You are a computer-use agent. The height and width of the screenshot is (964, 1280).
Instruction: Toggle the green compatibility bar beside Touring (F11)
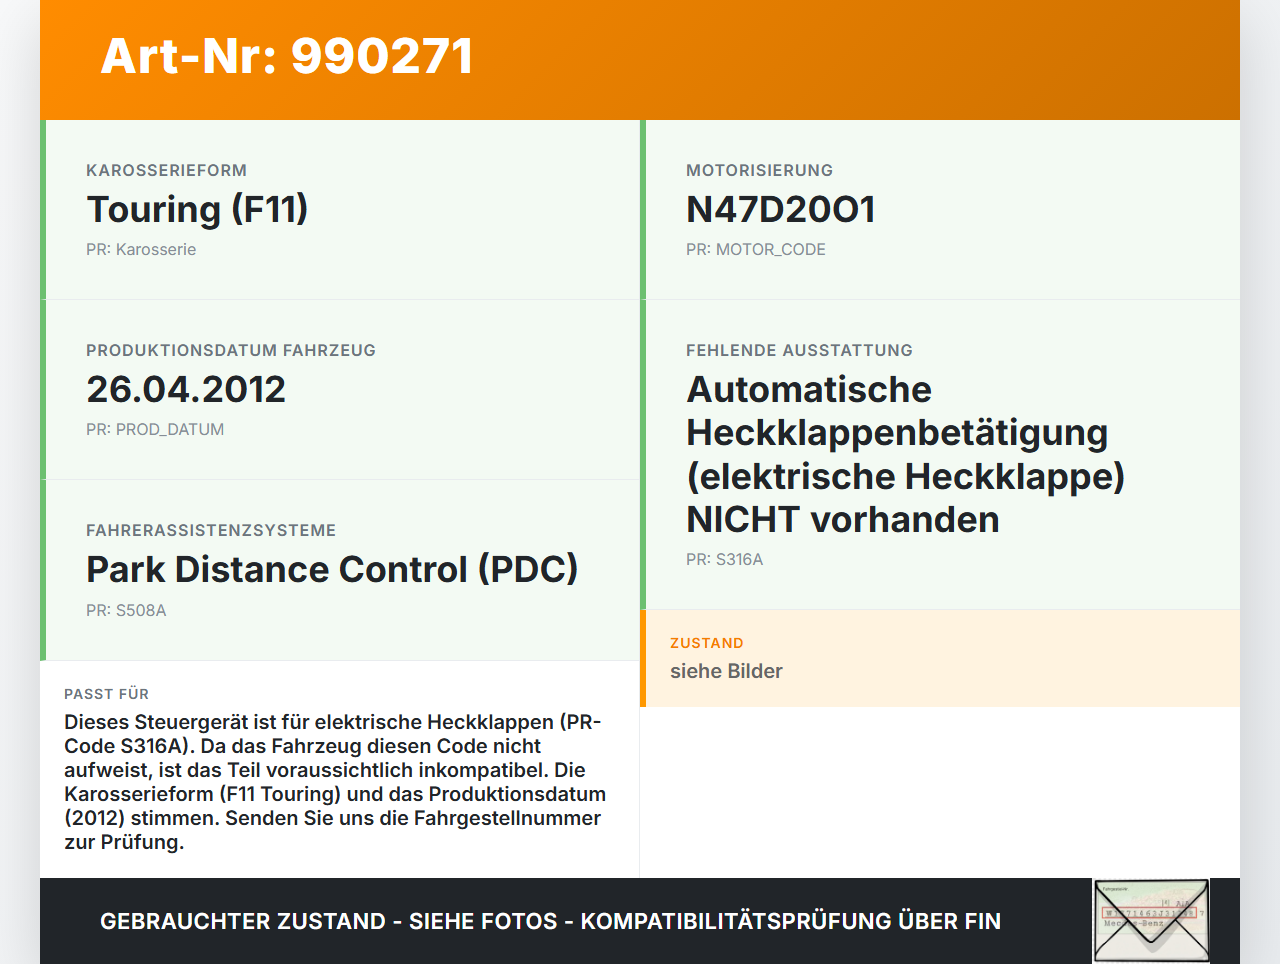coord(43,208)
